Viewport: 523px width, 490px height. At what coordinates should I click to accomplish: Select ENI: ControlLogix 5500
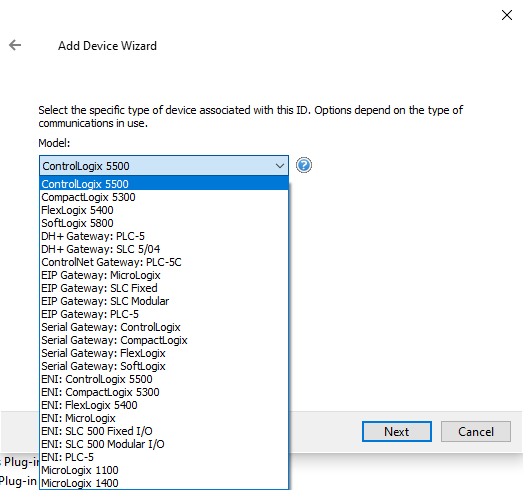point(164,379)
